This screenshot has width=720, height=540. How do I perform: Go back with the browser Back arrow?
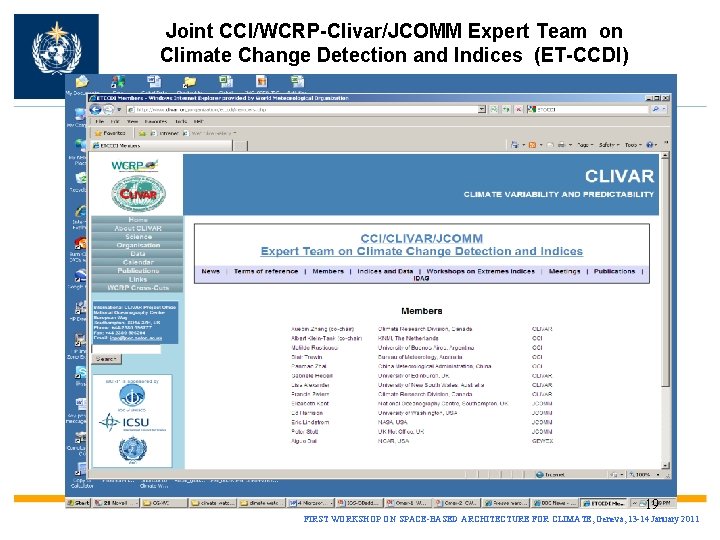96,110
